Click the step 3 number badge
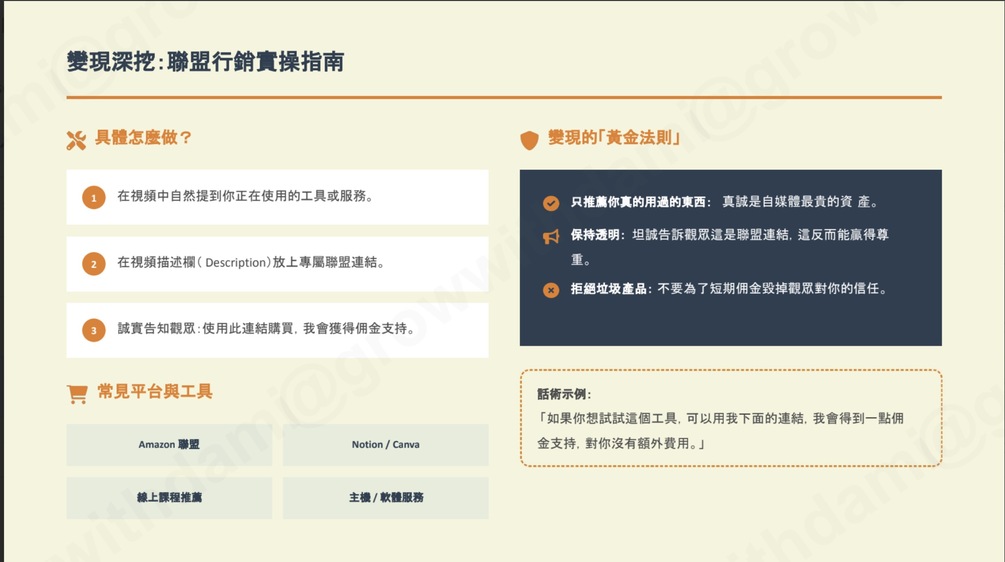Viewport: 1005px width, 562px height. tap(94, 330)
